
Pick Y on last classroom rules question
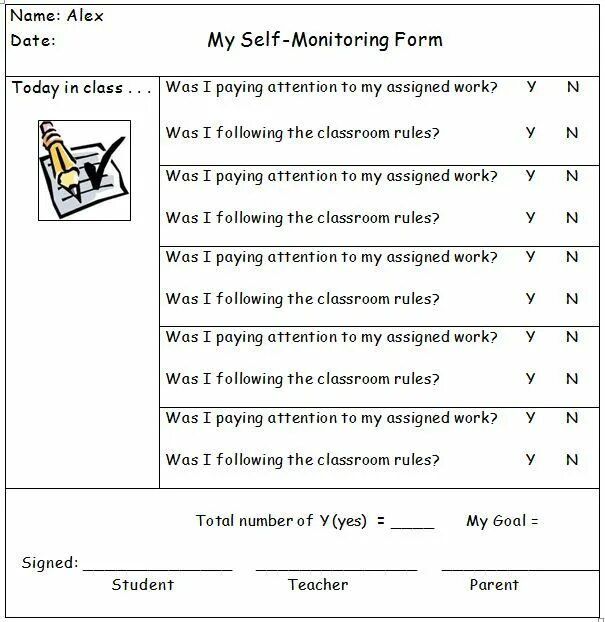click(530, 459)
